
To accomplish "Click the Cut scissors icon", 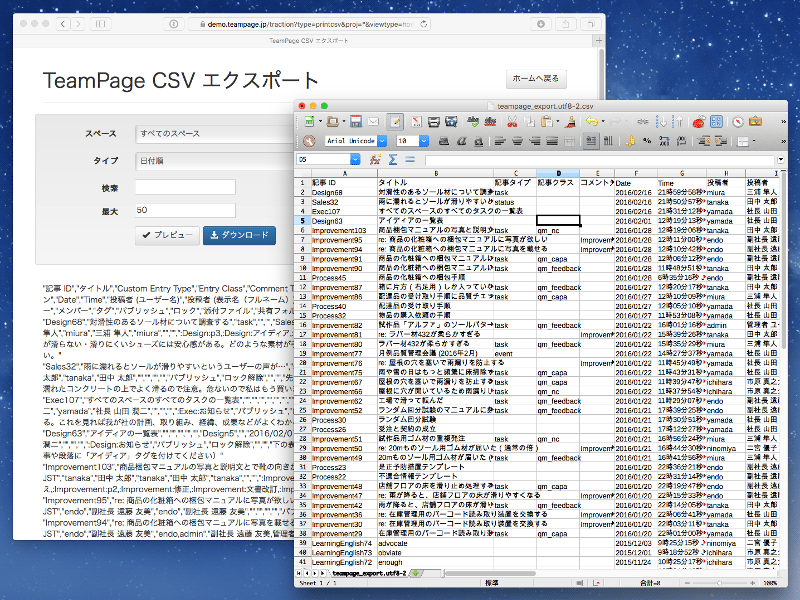I will (512, 121).
